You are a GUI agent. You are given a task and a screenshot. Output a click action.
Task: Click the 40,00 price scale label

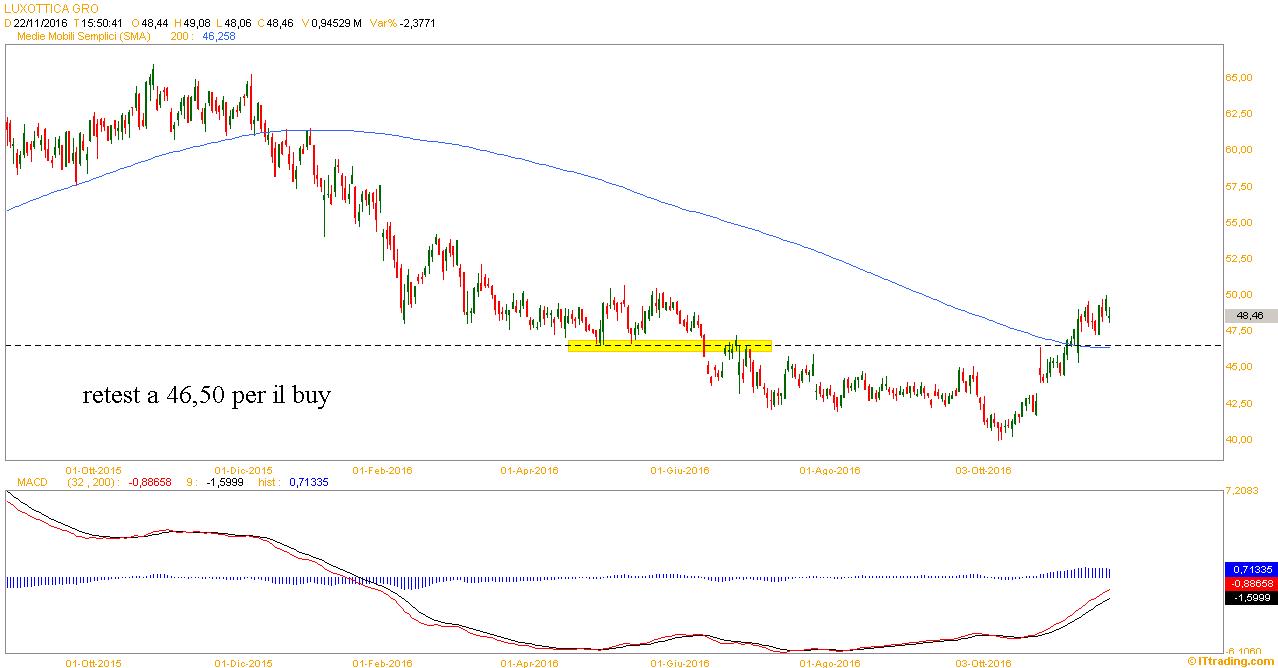click(x=1239, y=440)
